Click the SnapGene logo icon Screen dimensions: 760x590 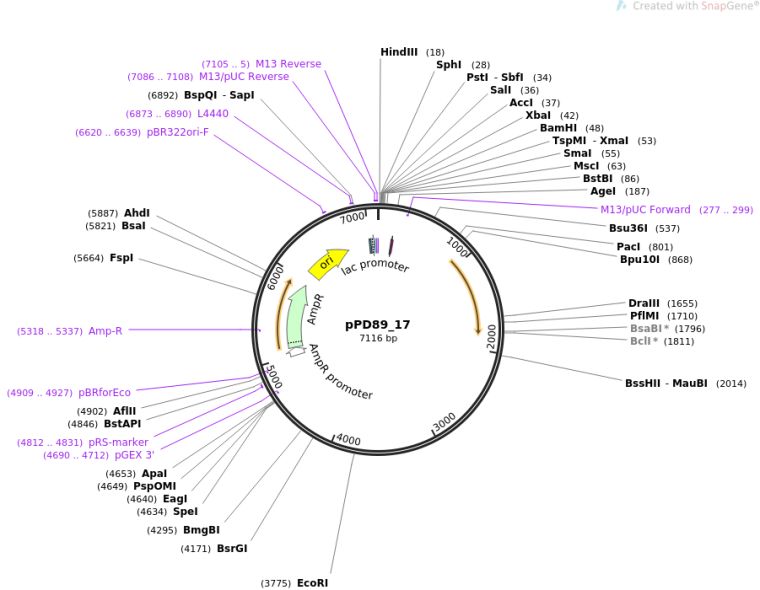(621, 6)
